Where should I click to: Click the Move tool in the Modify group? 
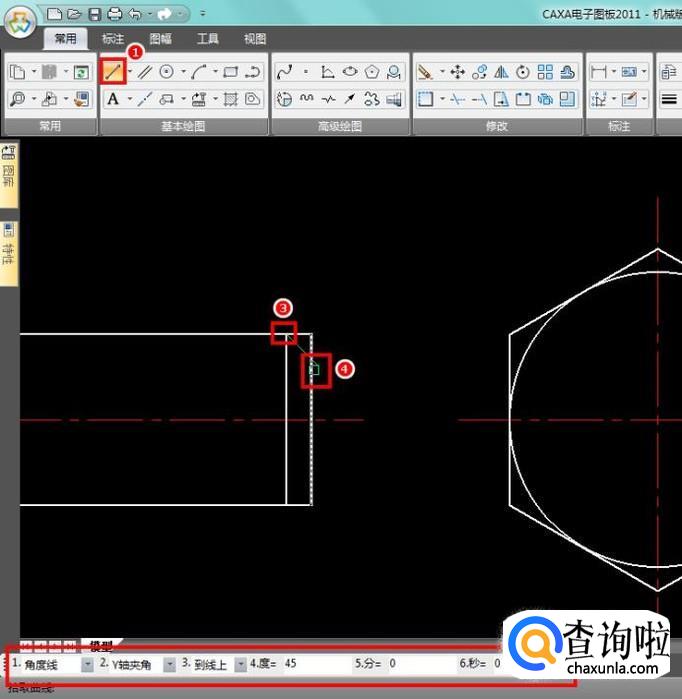point(457,72)
